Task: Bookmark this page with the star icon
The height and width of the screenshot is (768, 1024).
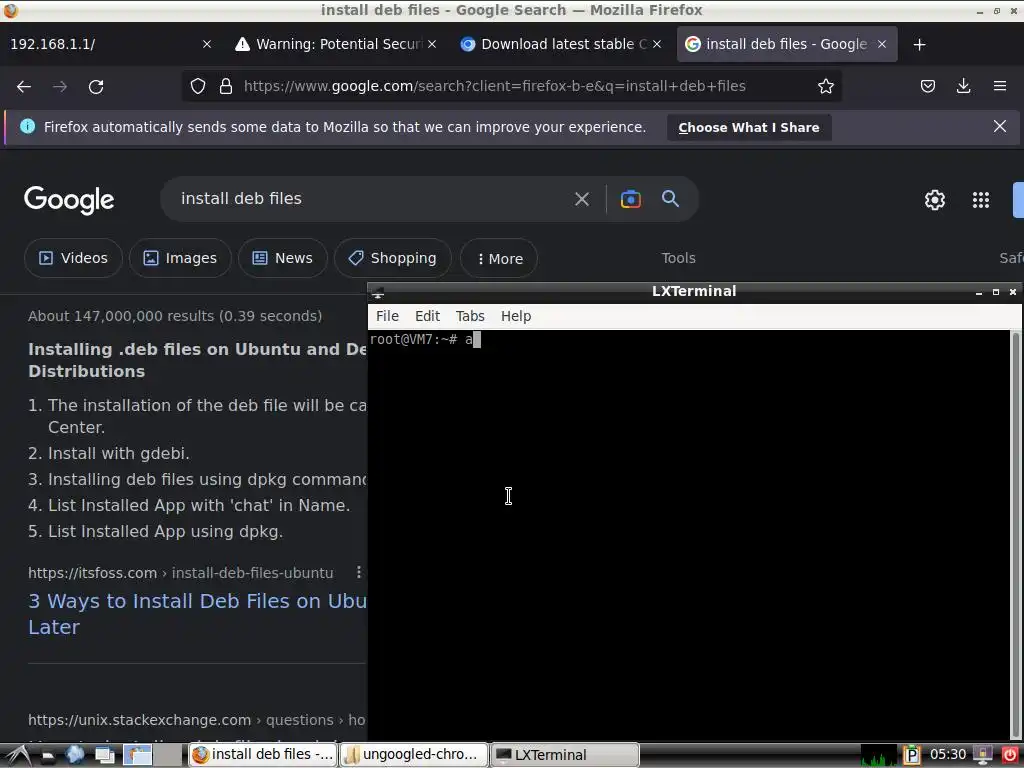Action: pos(825,86)
